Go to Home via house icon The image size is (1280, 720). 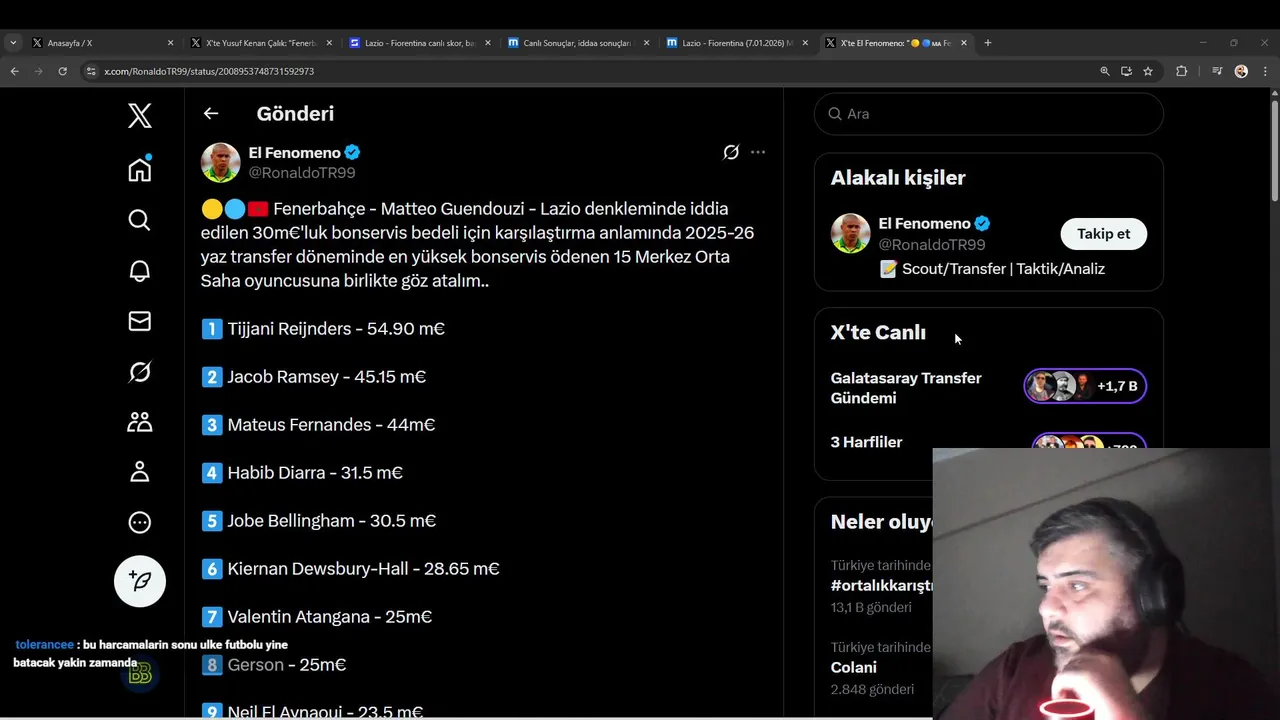(x=140, y=169)
